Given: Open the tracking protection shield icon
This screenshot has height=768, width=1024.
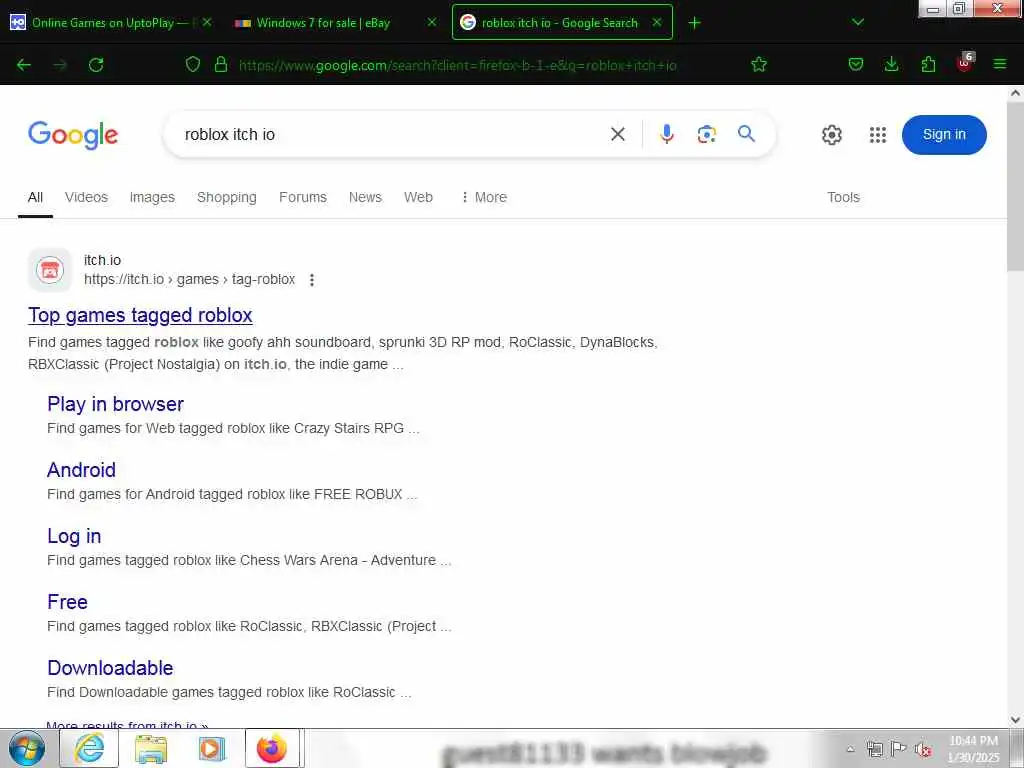Looking at the screenshot, I should [193, 64].
